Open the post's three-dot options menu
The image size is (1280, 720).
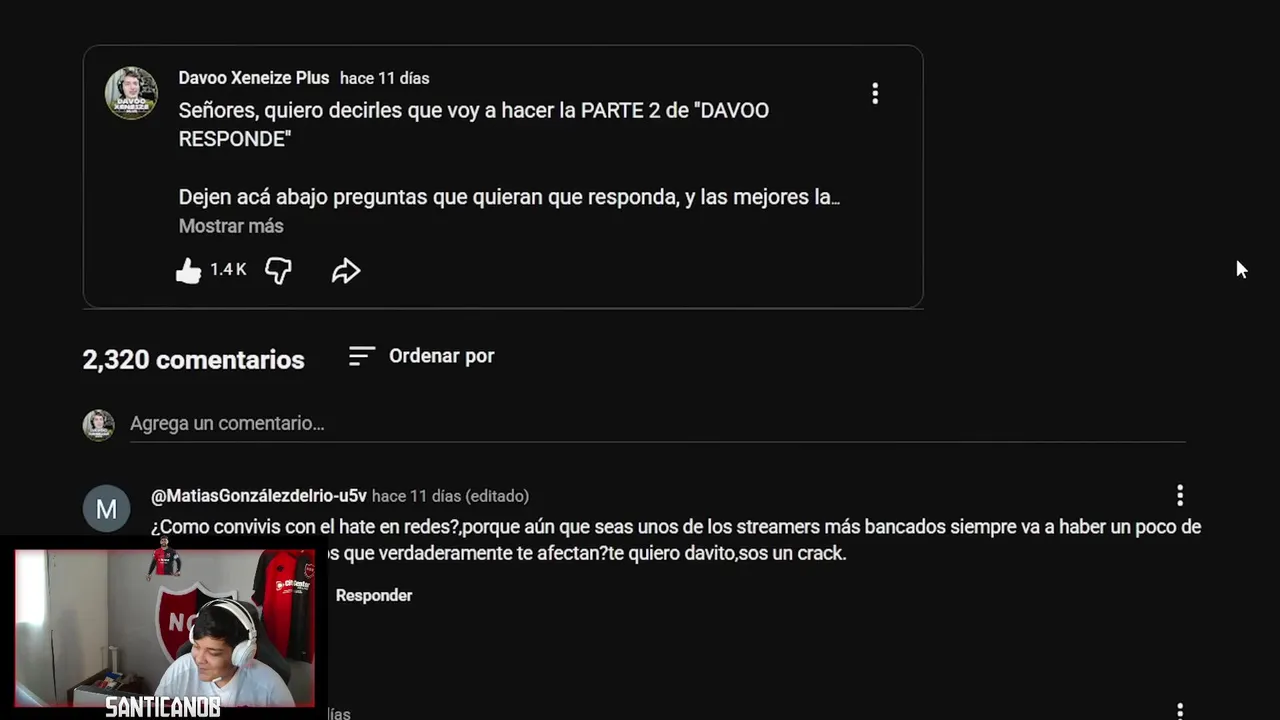pyautogui.click(x=875, y=93)
